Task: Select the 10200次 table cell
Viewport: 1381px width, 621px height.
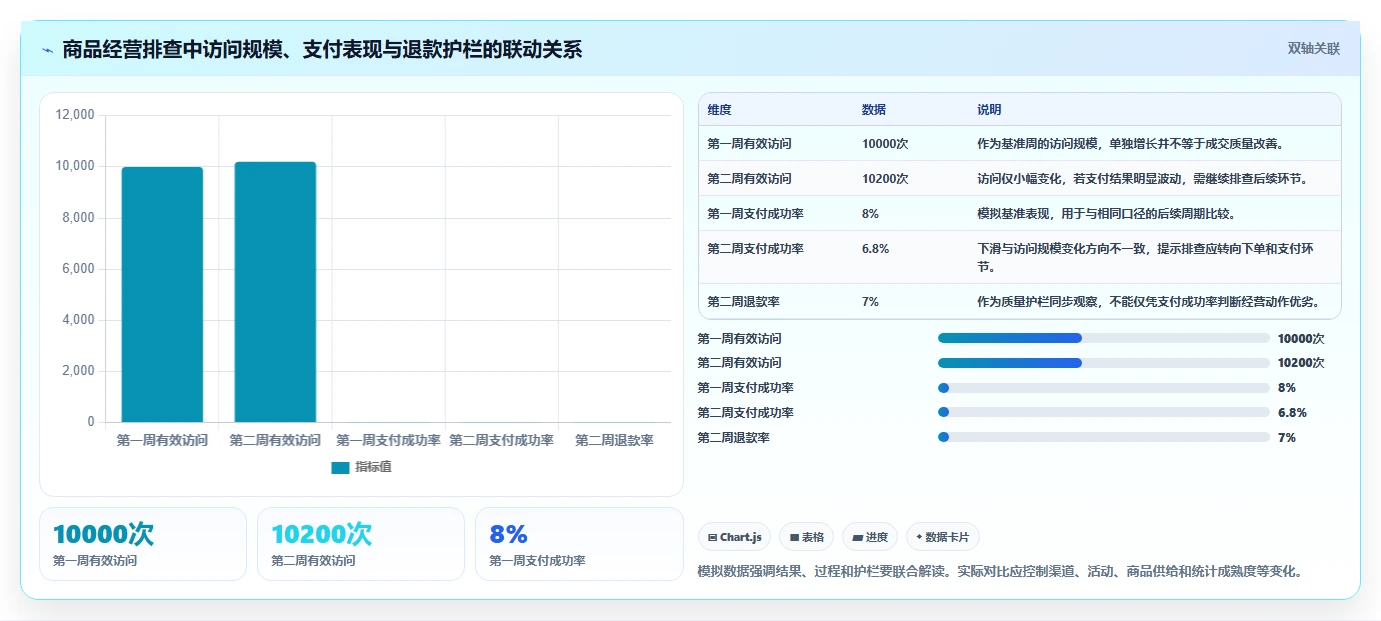Action: (x=885, y=179)
